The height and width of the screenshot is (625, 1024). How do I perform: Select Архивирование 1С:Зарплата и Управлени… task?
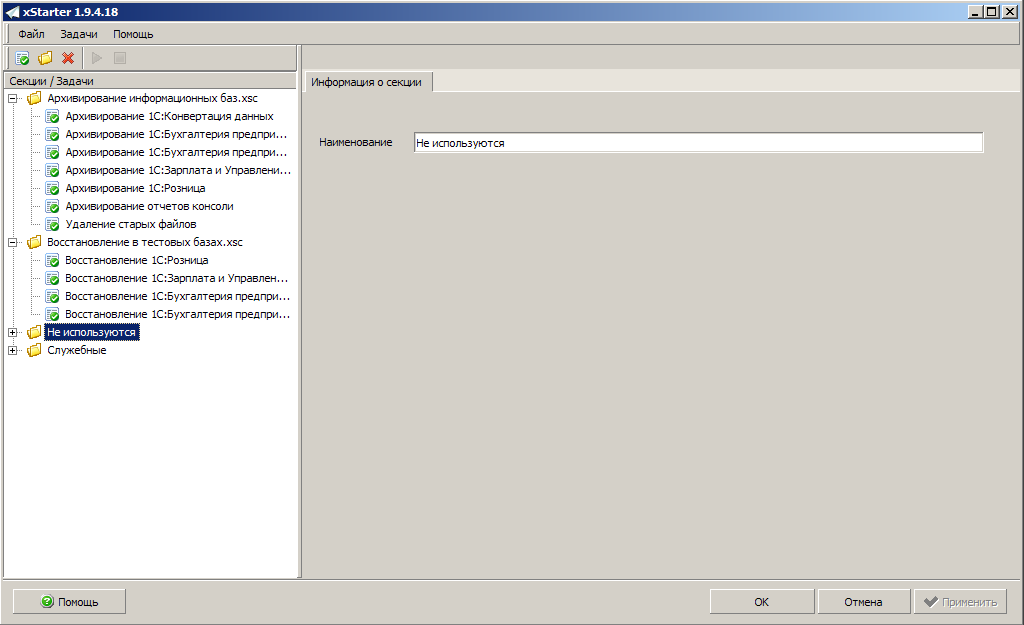pyautogui.click(x=178, y=170)
